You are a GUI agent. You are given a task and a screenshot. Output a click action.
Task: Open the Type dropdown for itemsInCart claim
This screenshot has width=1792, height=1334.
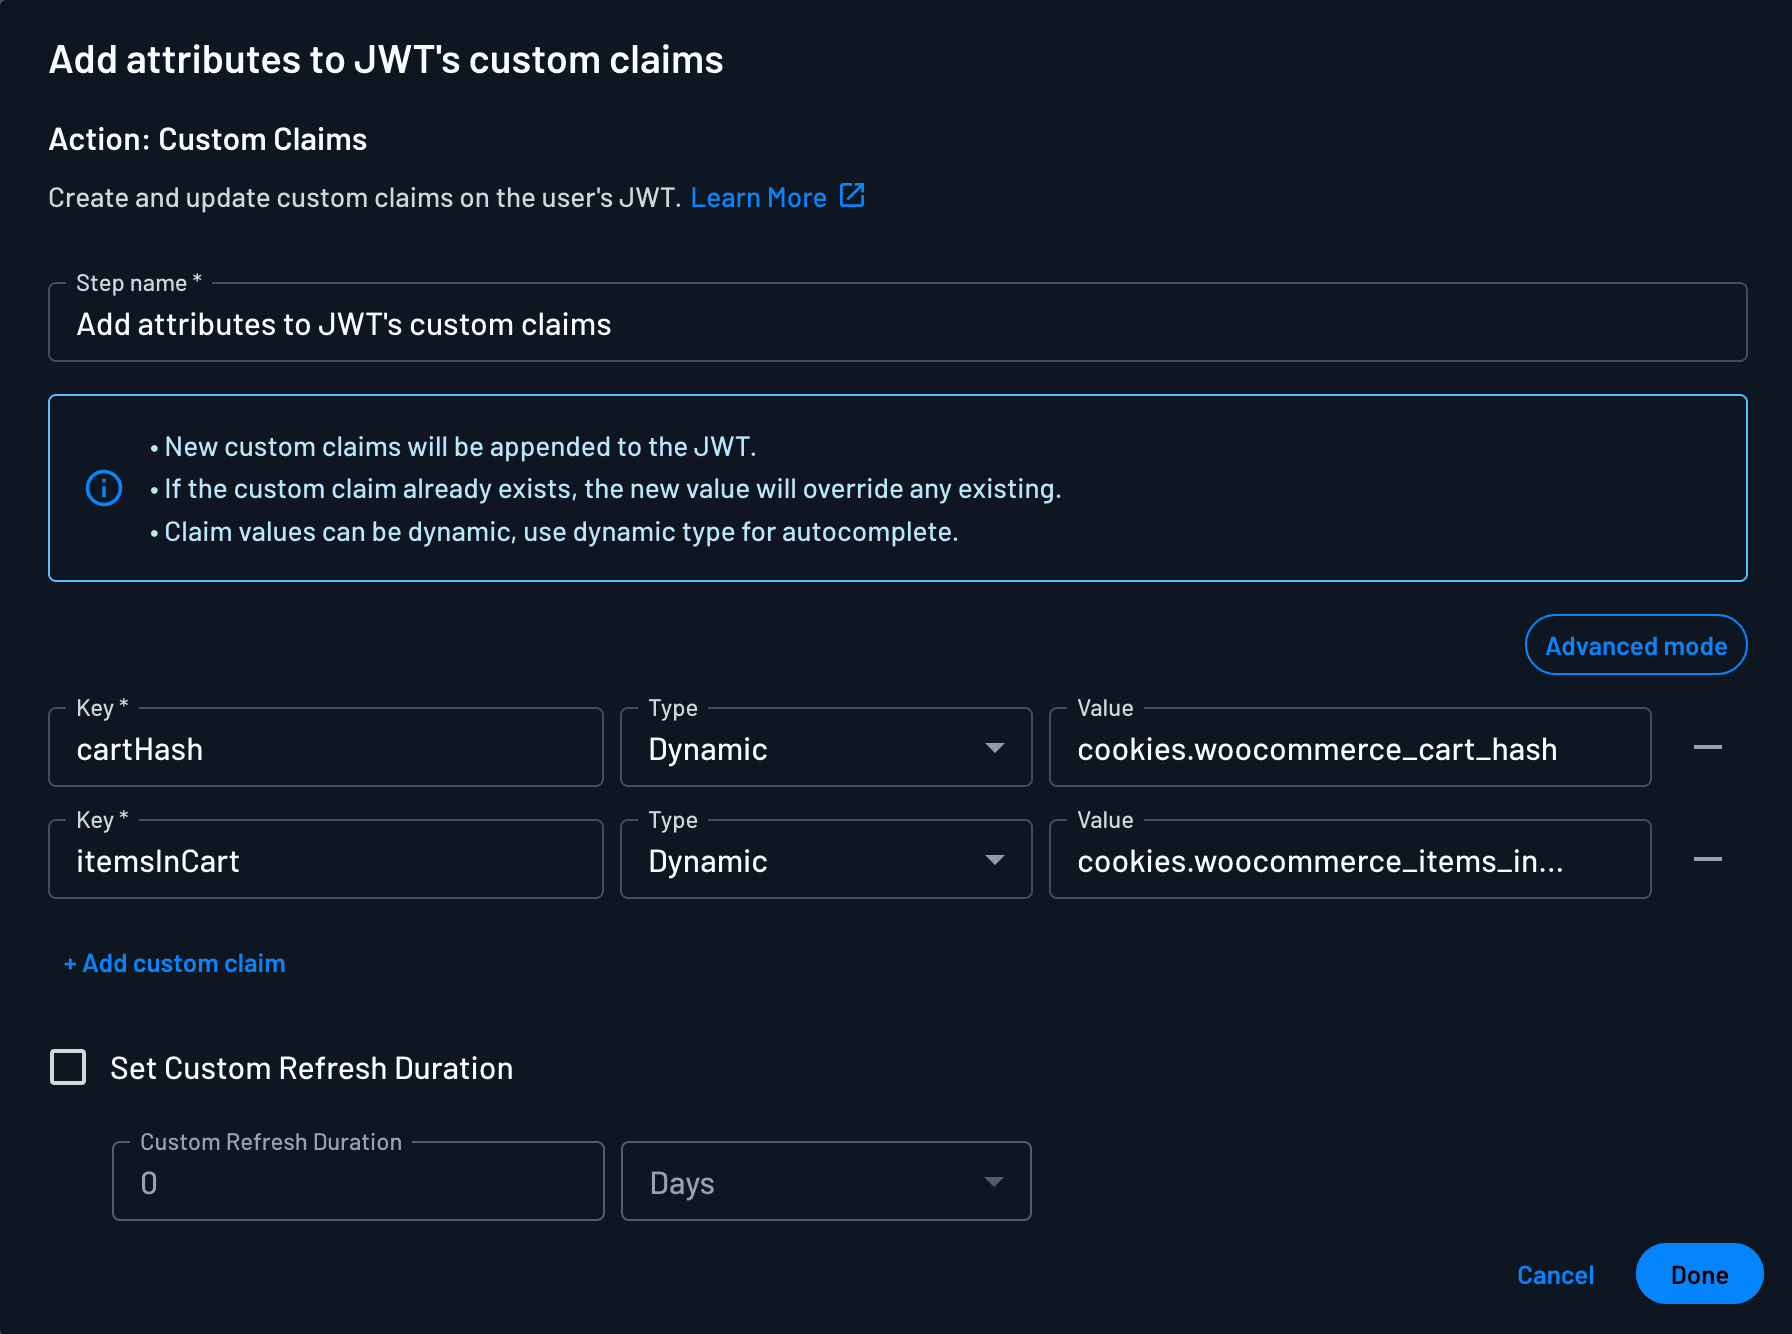click(993, 859)
